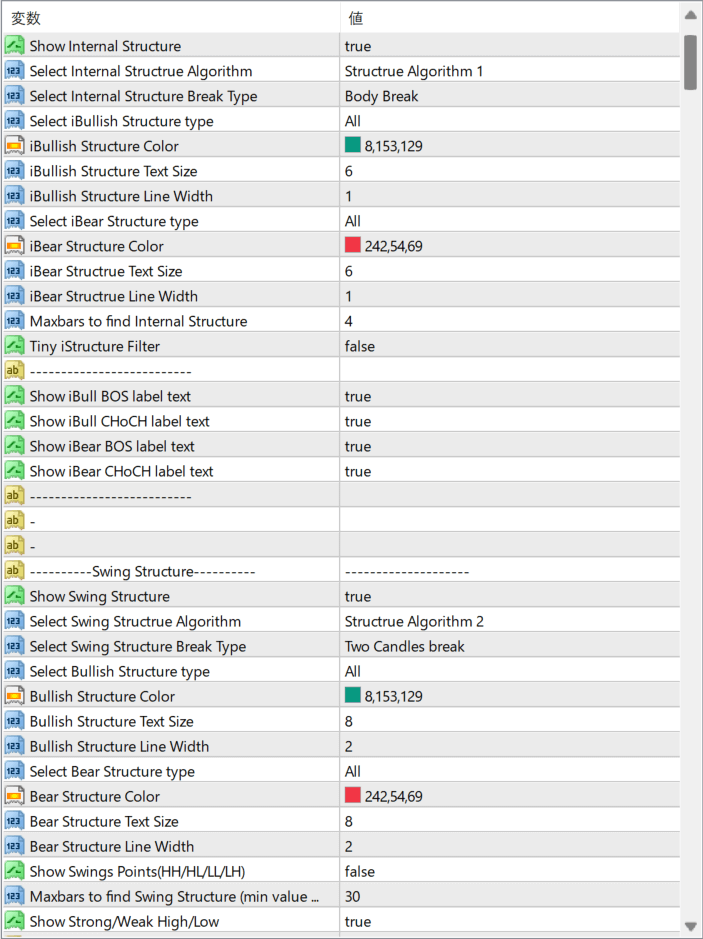This screenshot has width=703, height=939.
Task: Click the icon beside Show Internal Structure
Action: pos(14,46)
